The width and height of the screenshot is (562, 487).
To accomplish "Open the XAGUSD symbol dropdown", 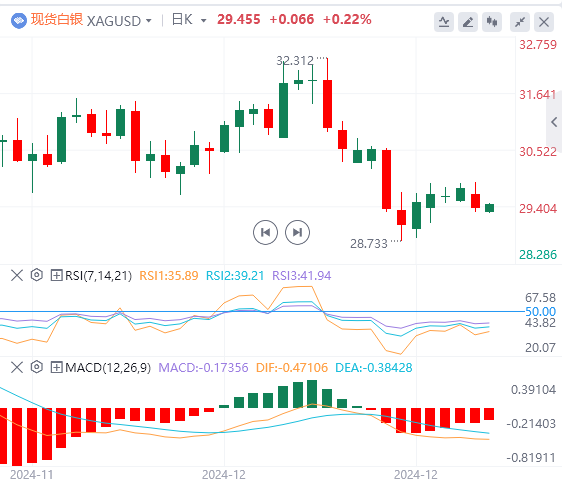I will pyautogui.click(x=119, y=21).
